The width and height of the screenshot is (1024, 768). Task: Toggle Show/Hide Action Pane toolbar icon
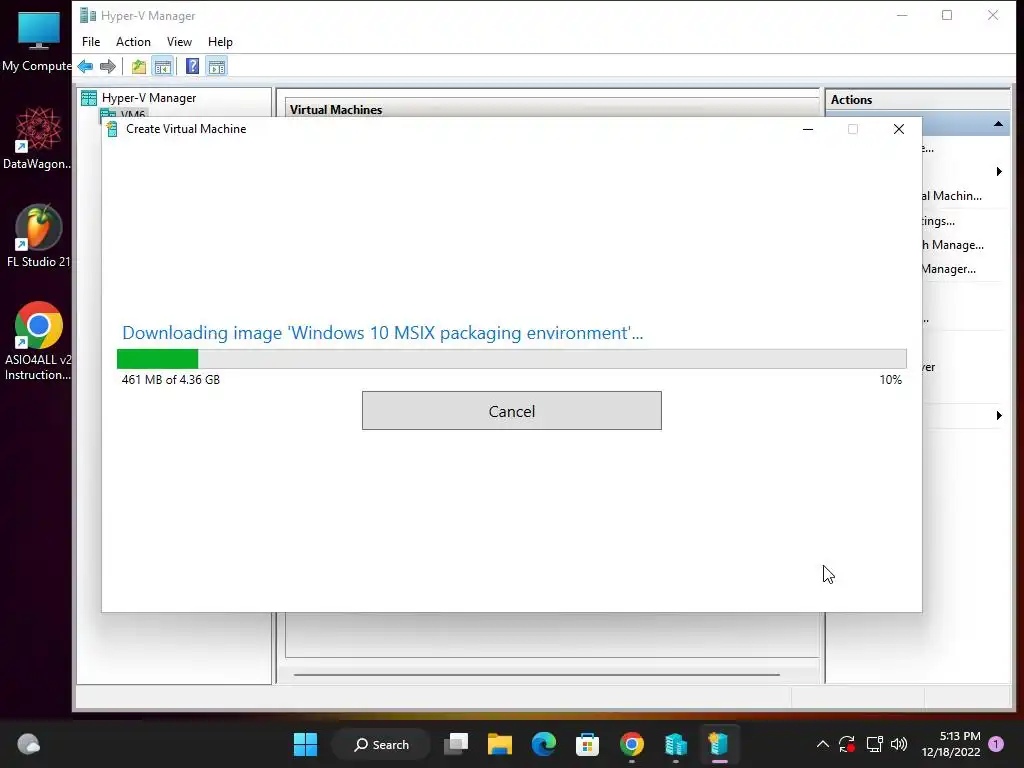[x=217, y=67]
